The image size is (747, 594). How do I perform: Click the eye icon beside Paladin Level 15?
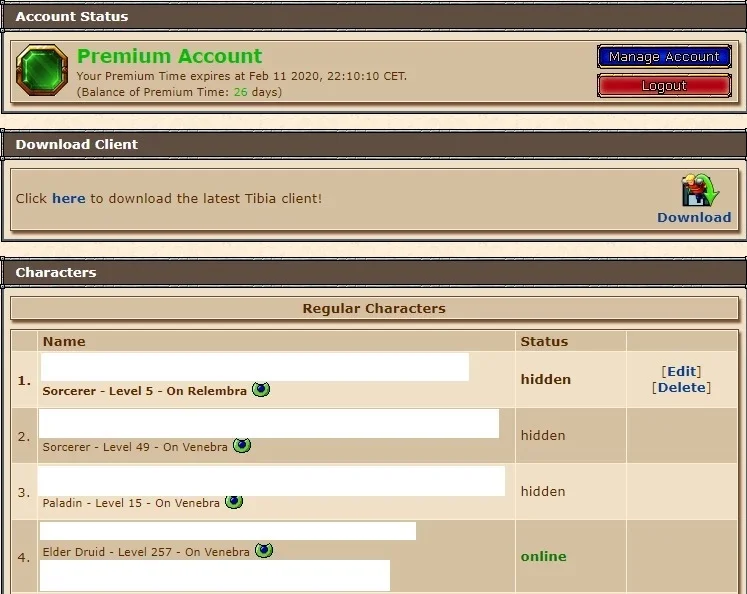pyautogui.click(x=234, y=502)
